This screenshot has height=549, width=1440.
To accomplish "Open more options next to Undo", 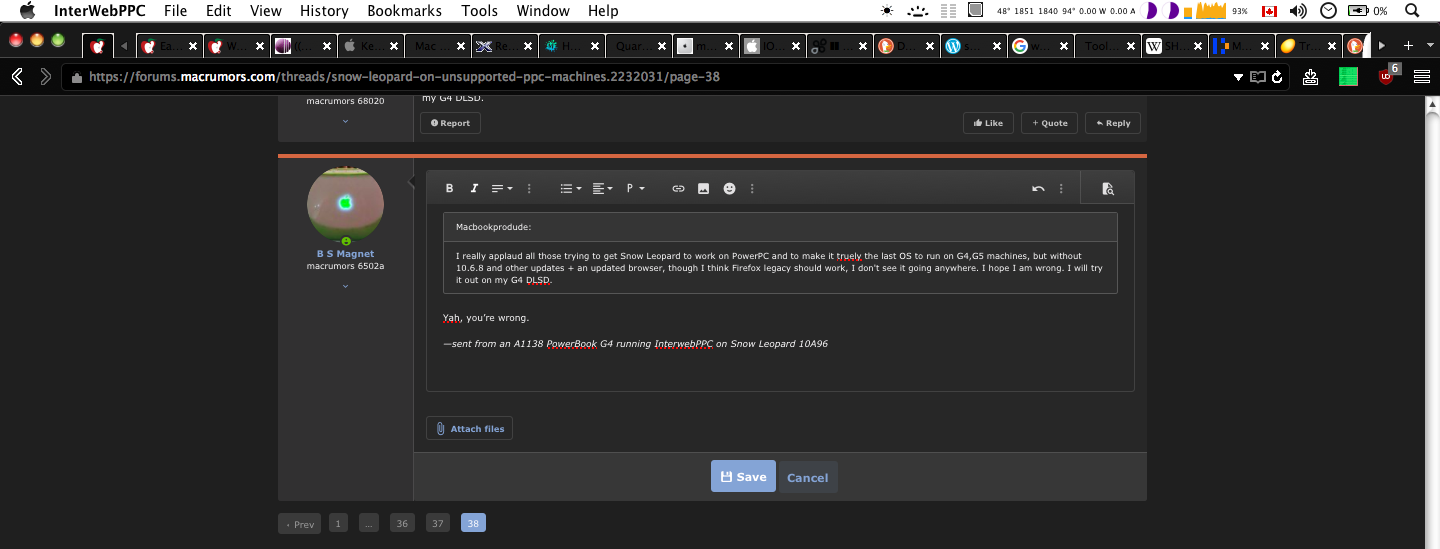I will 1061,188.
